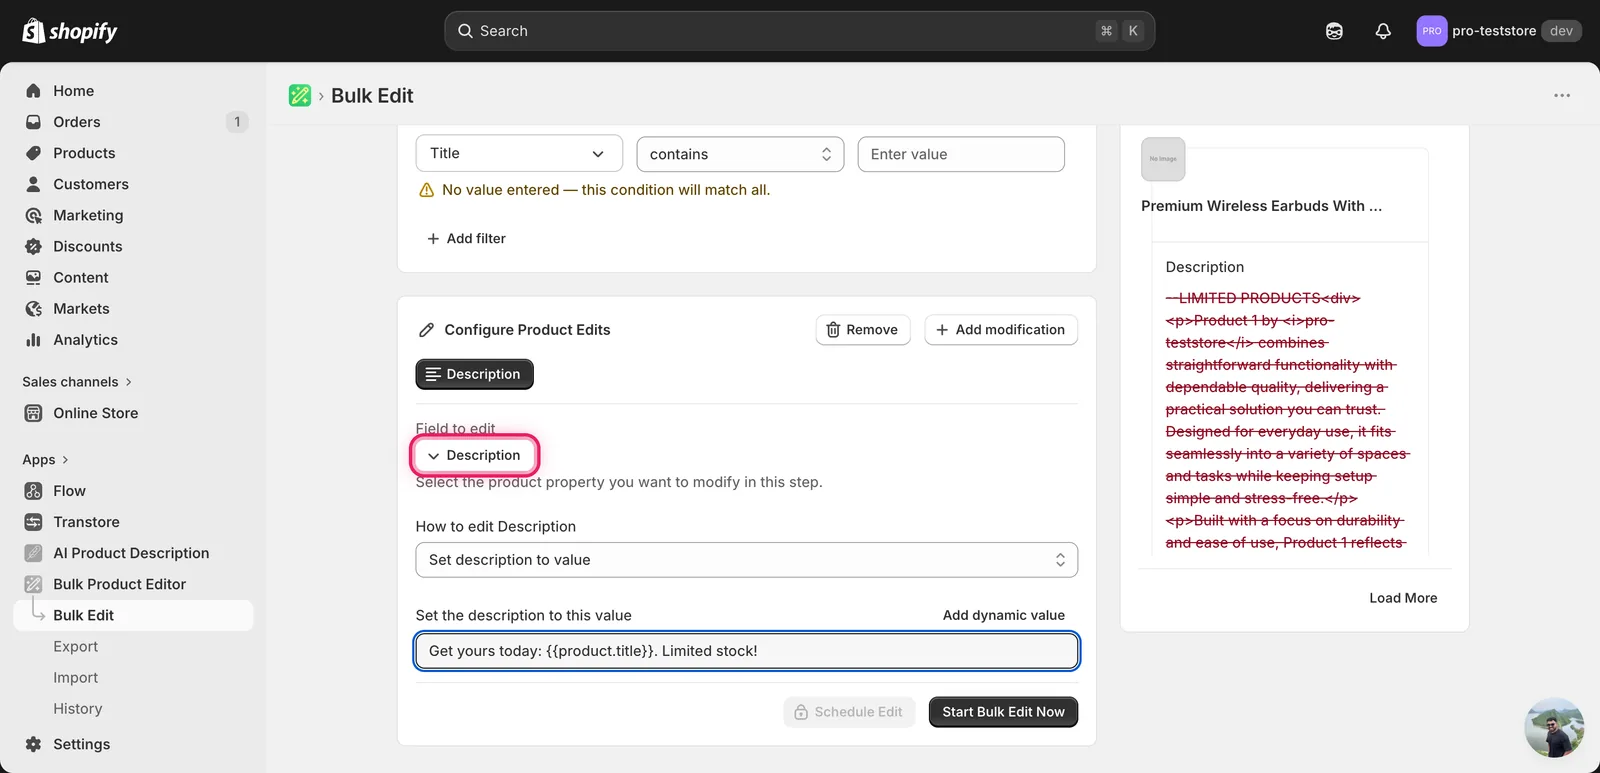Image resolution: width=1600 pixels, height=773 pixels.
Task: Open the notifications bell
Action: click(1383, 31)
